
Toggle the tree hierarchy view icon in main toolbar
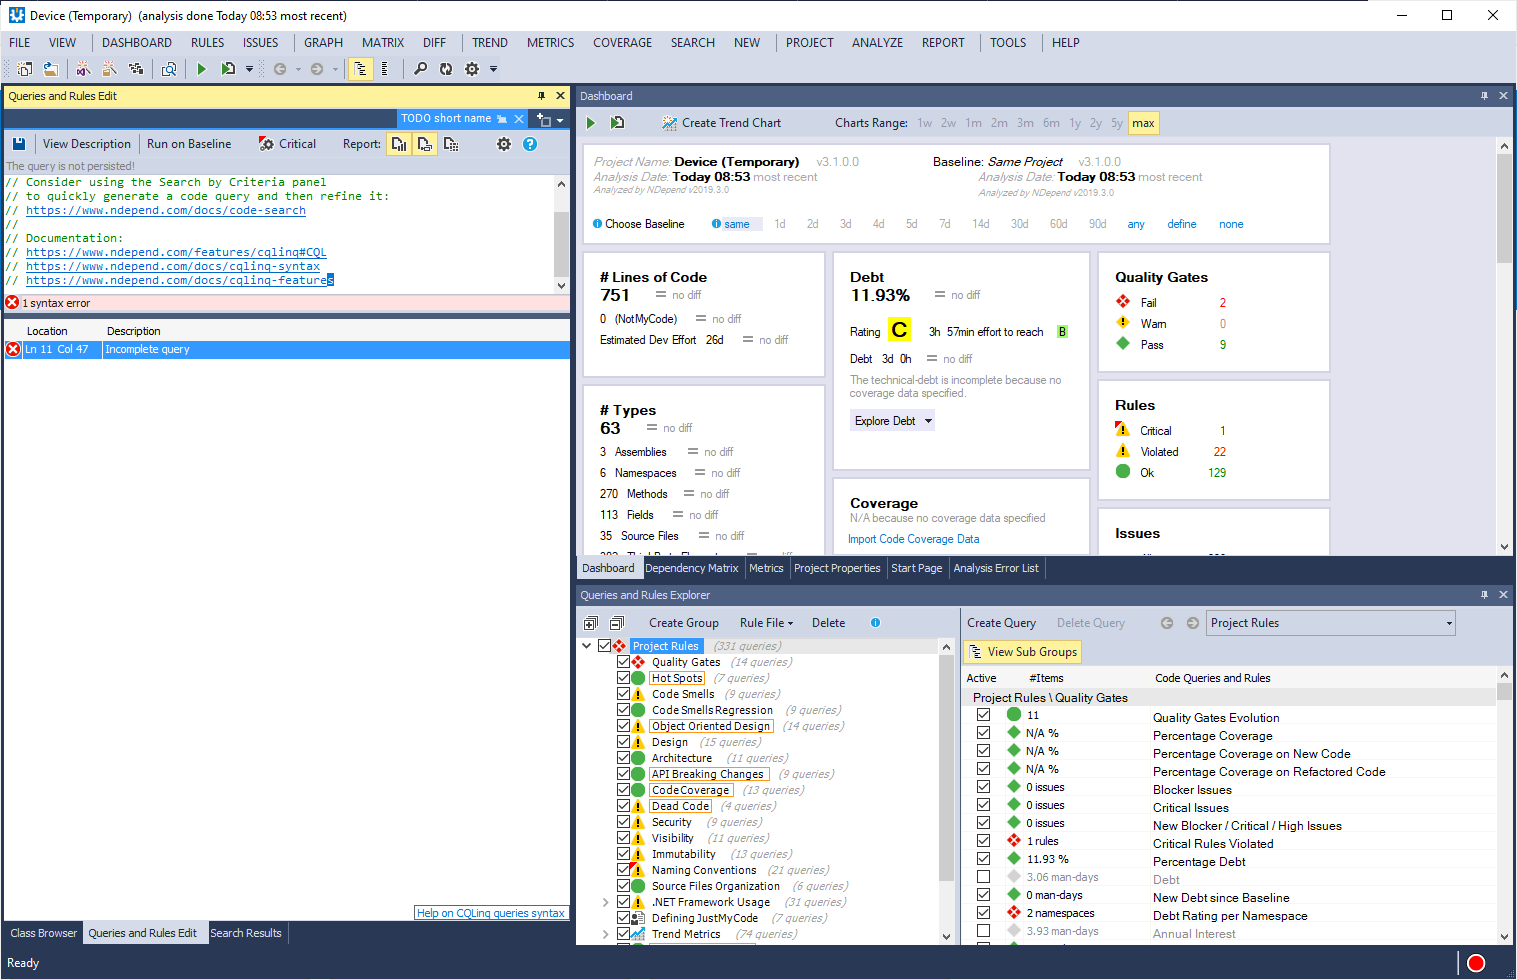(x=360, y=69)
